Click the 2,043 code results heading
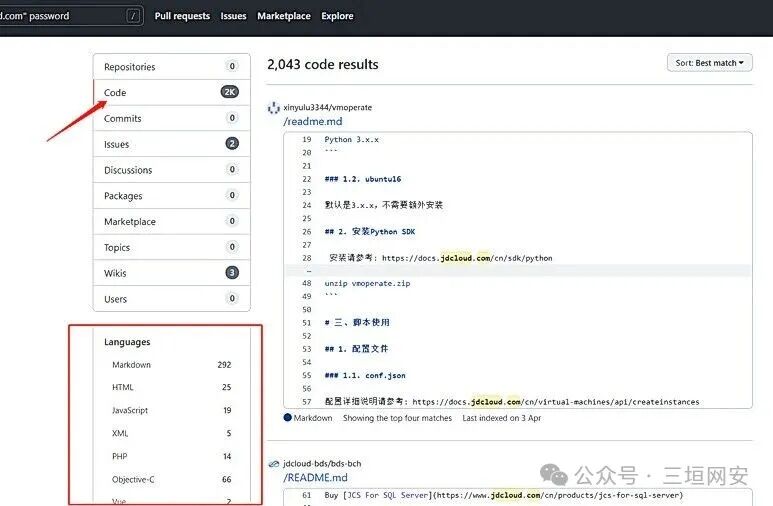This screenshot has height=506, width=773. click(323, 64)
